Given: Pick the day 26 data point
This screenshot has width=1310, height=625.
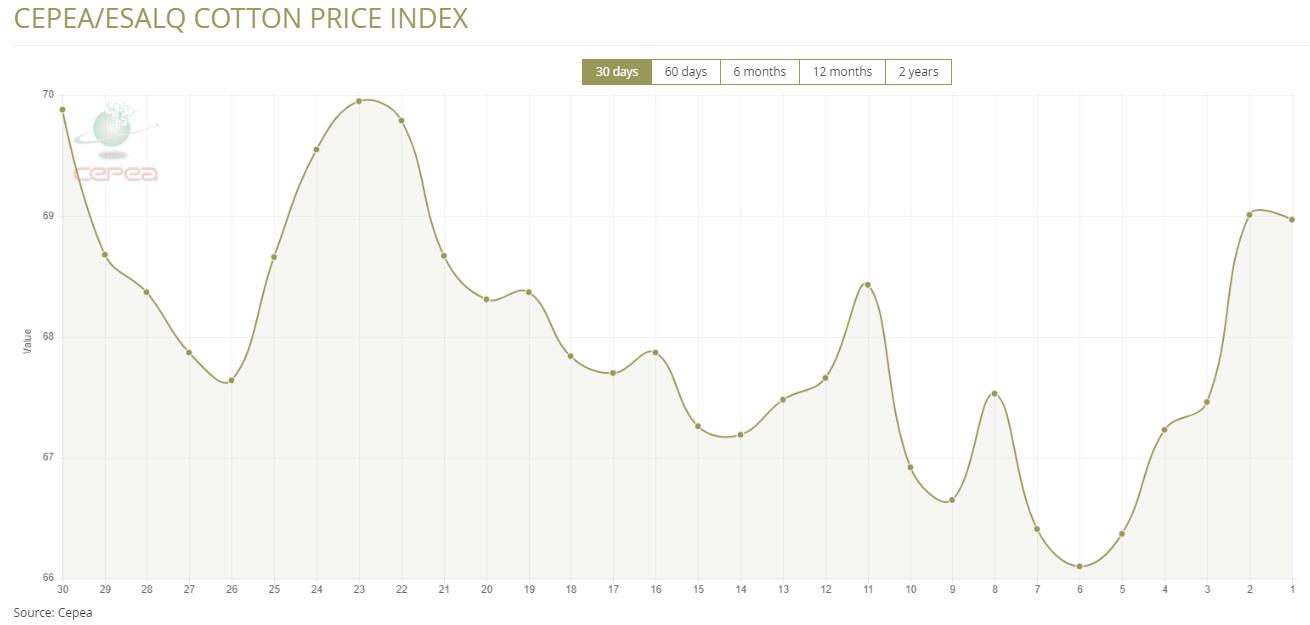Looking at the screenshot, I should (x=231, y=380).
